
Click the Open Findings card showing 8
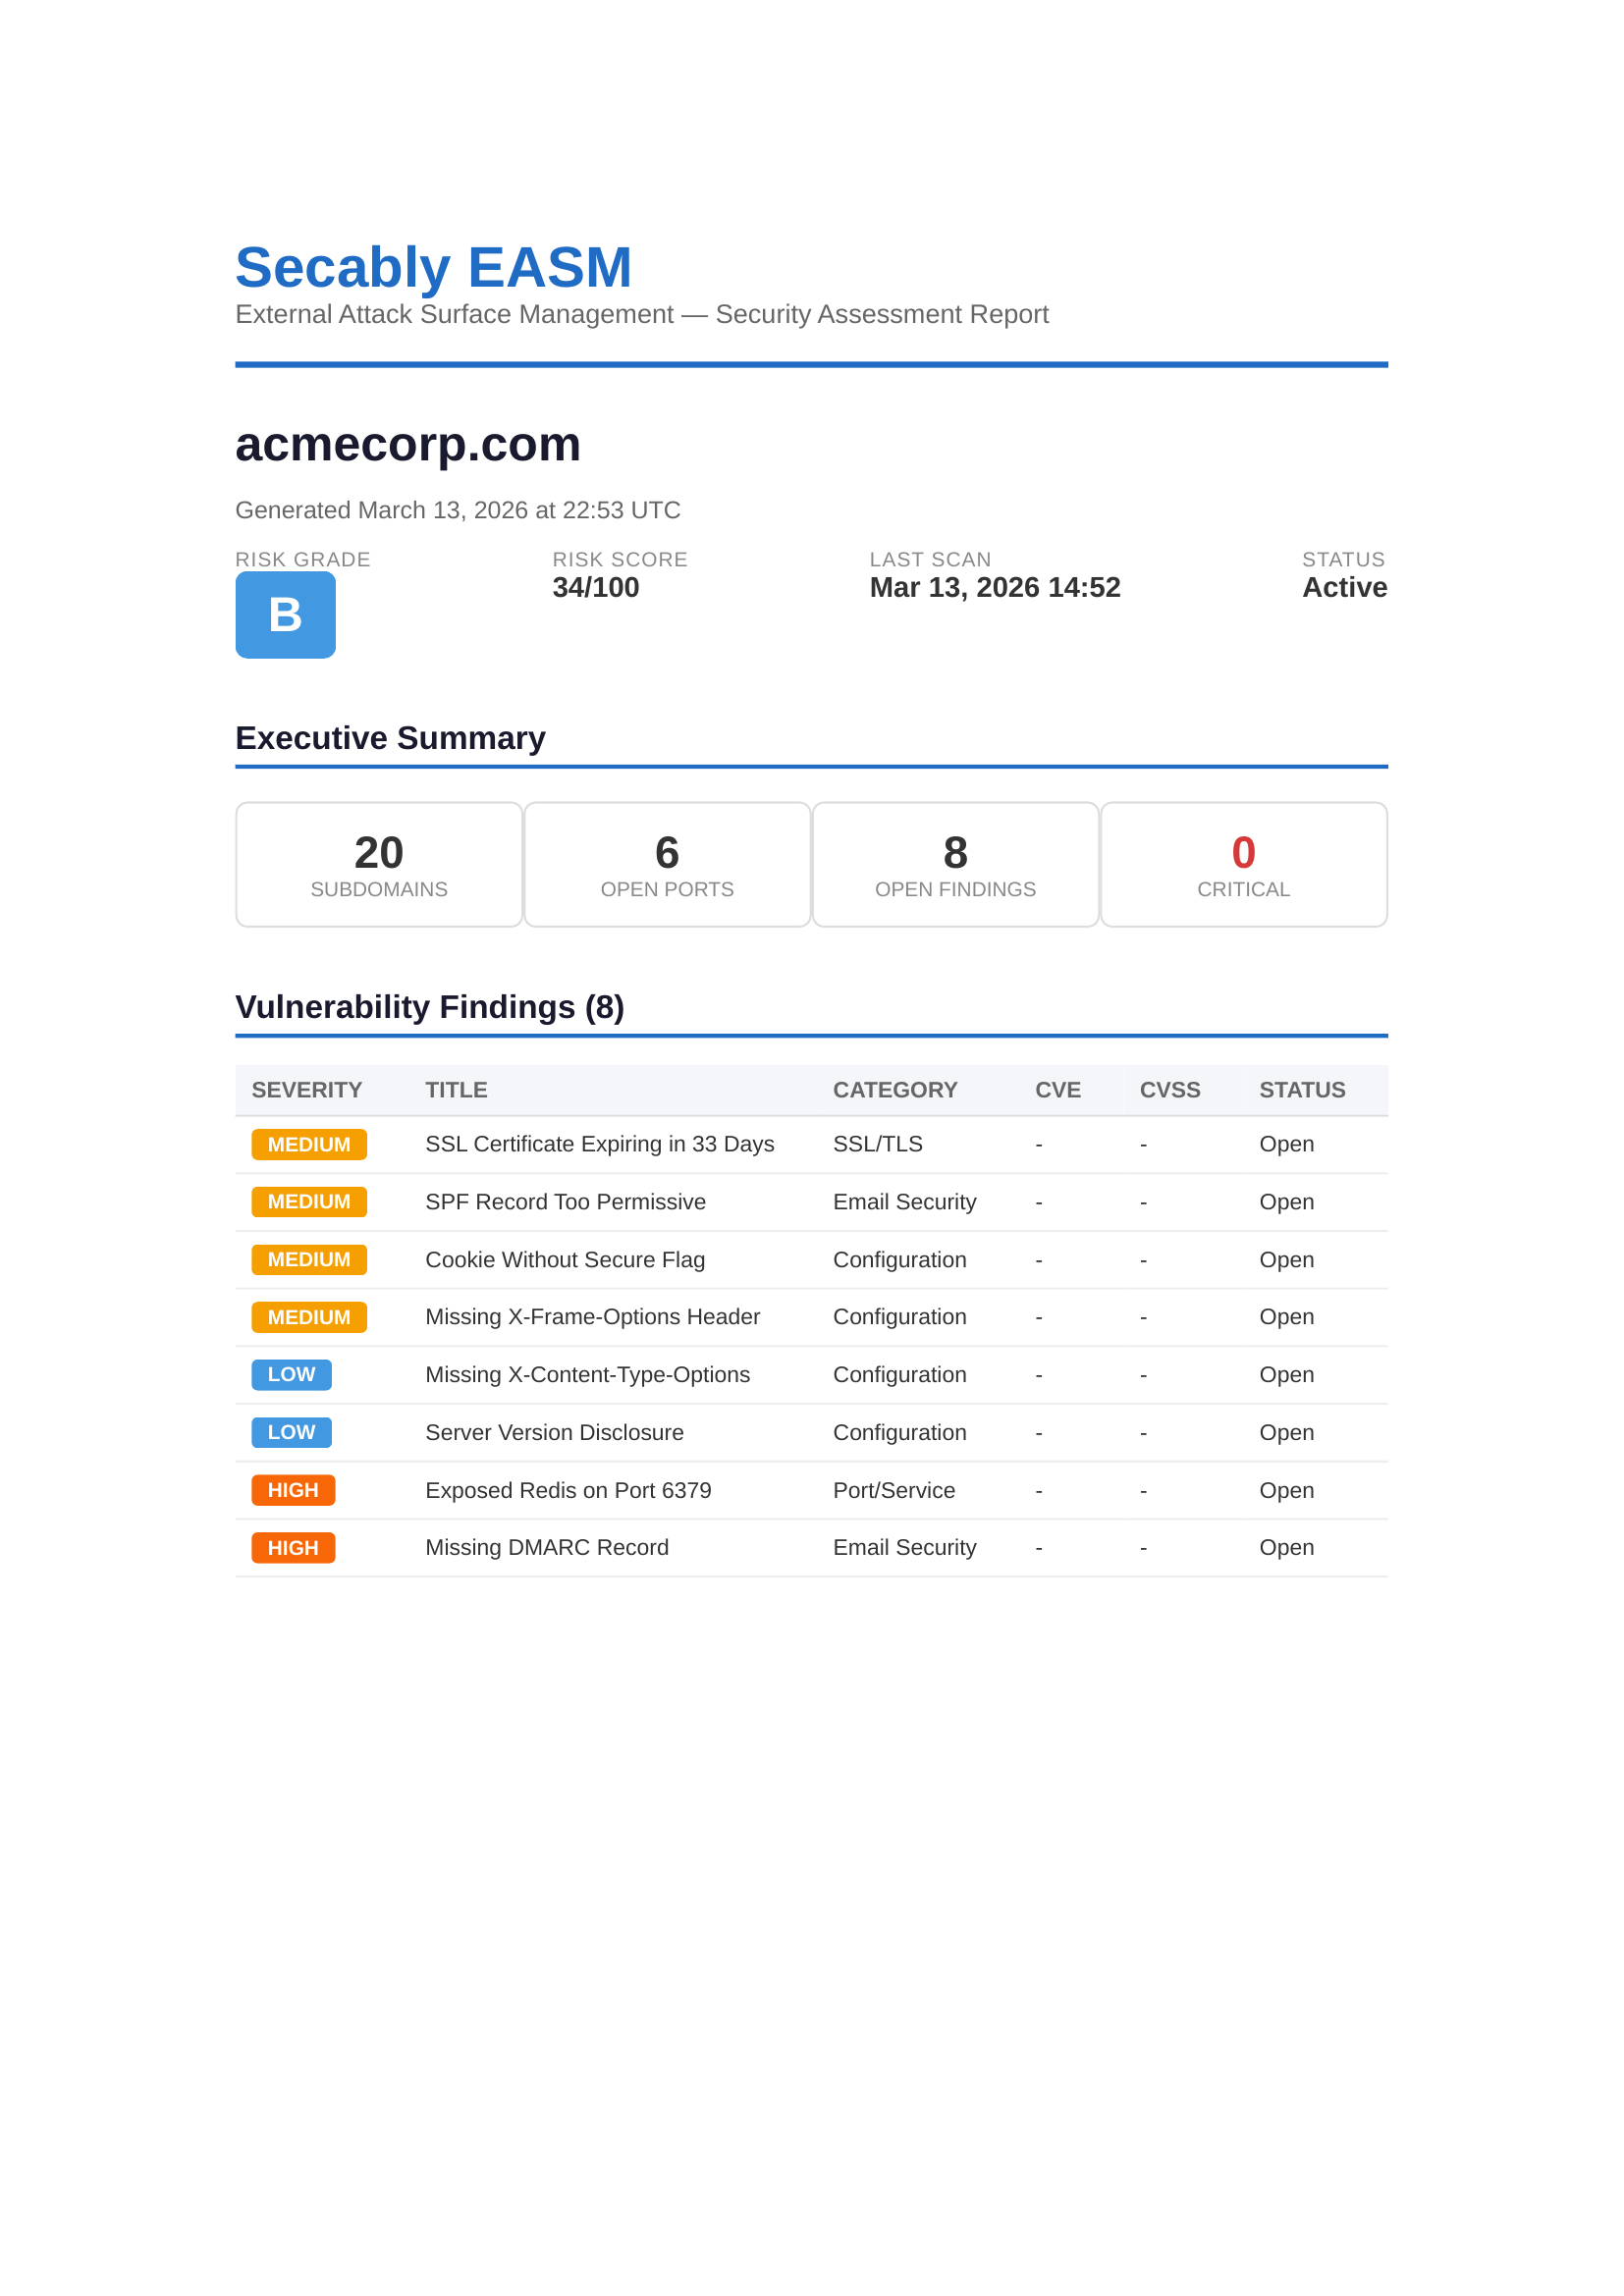(x=955, y=863)
